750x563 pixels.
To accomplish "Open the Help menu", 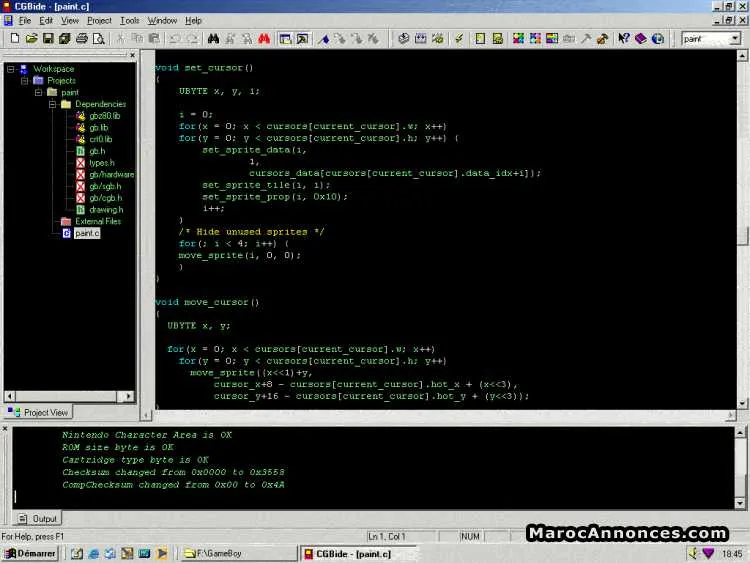I will coord(193,21).
